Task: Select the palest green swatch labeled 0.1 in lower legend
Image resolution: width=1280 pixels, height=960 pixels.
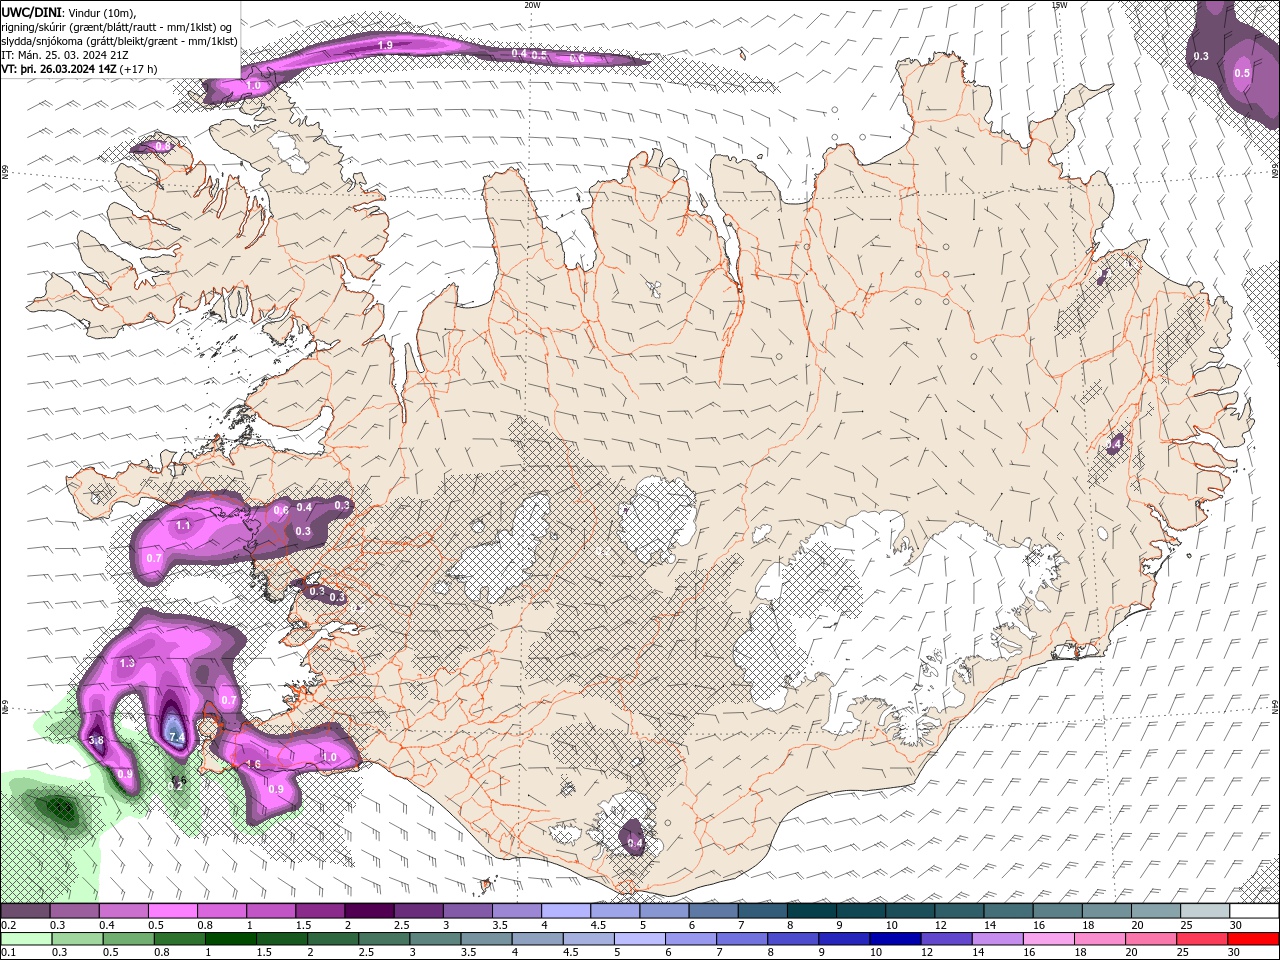Action: pos(26,938)
